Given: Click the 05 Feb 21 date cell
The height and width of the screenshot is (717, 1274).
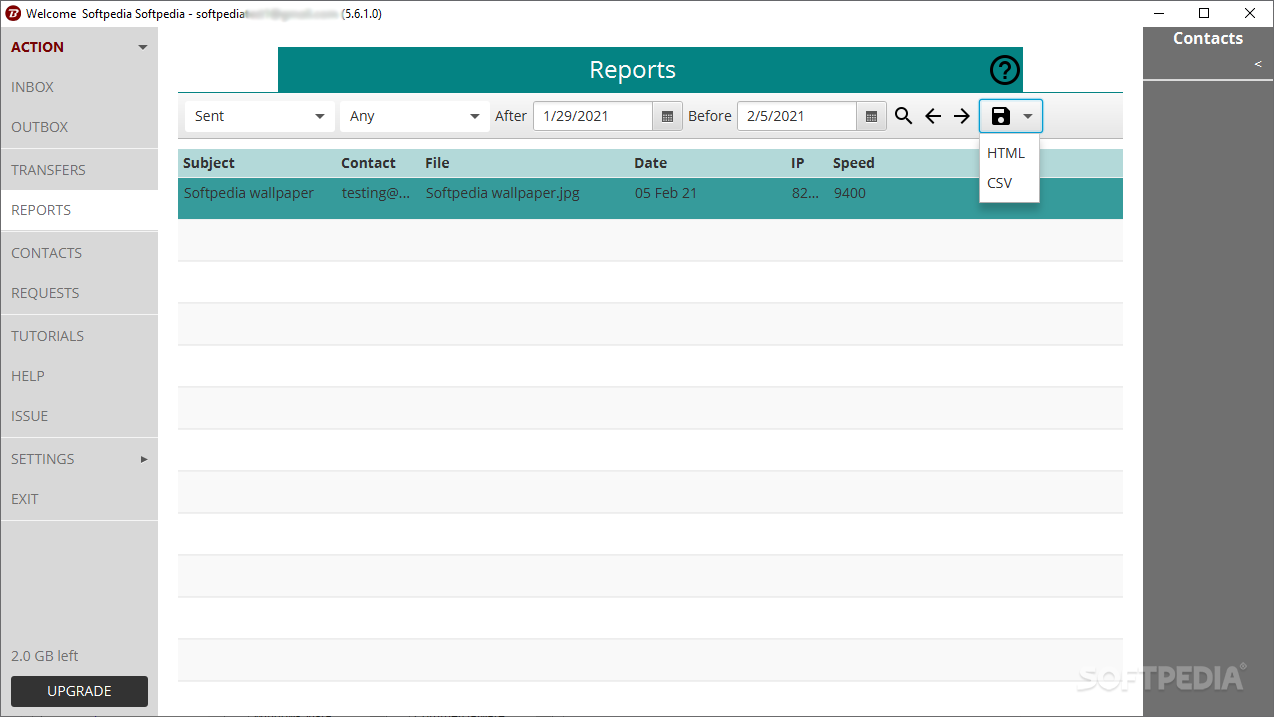Looking at the screenshot, I should point(666,193).
